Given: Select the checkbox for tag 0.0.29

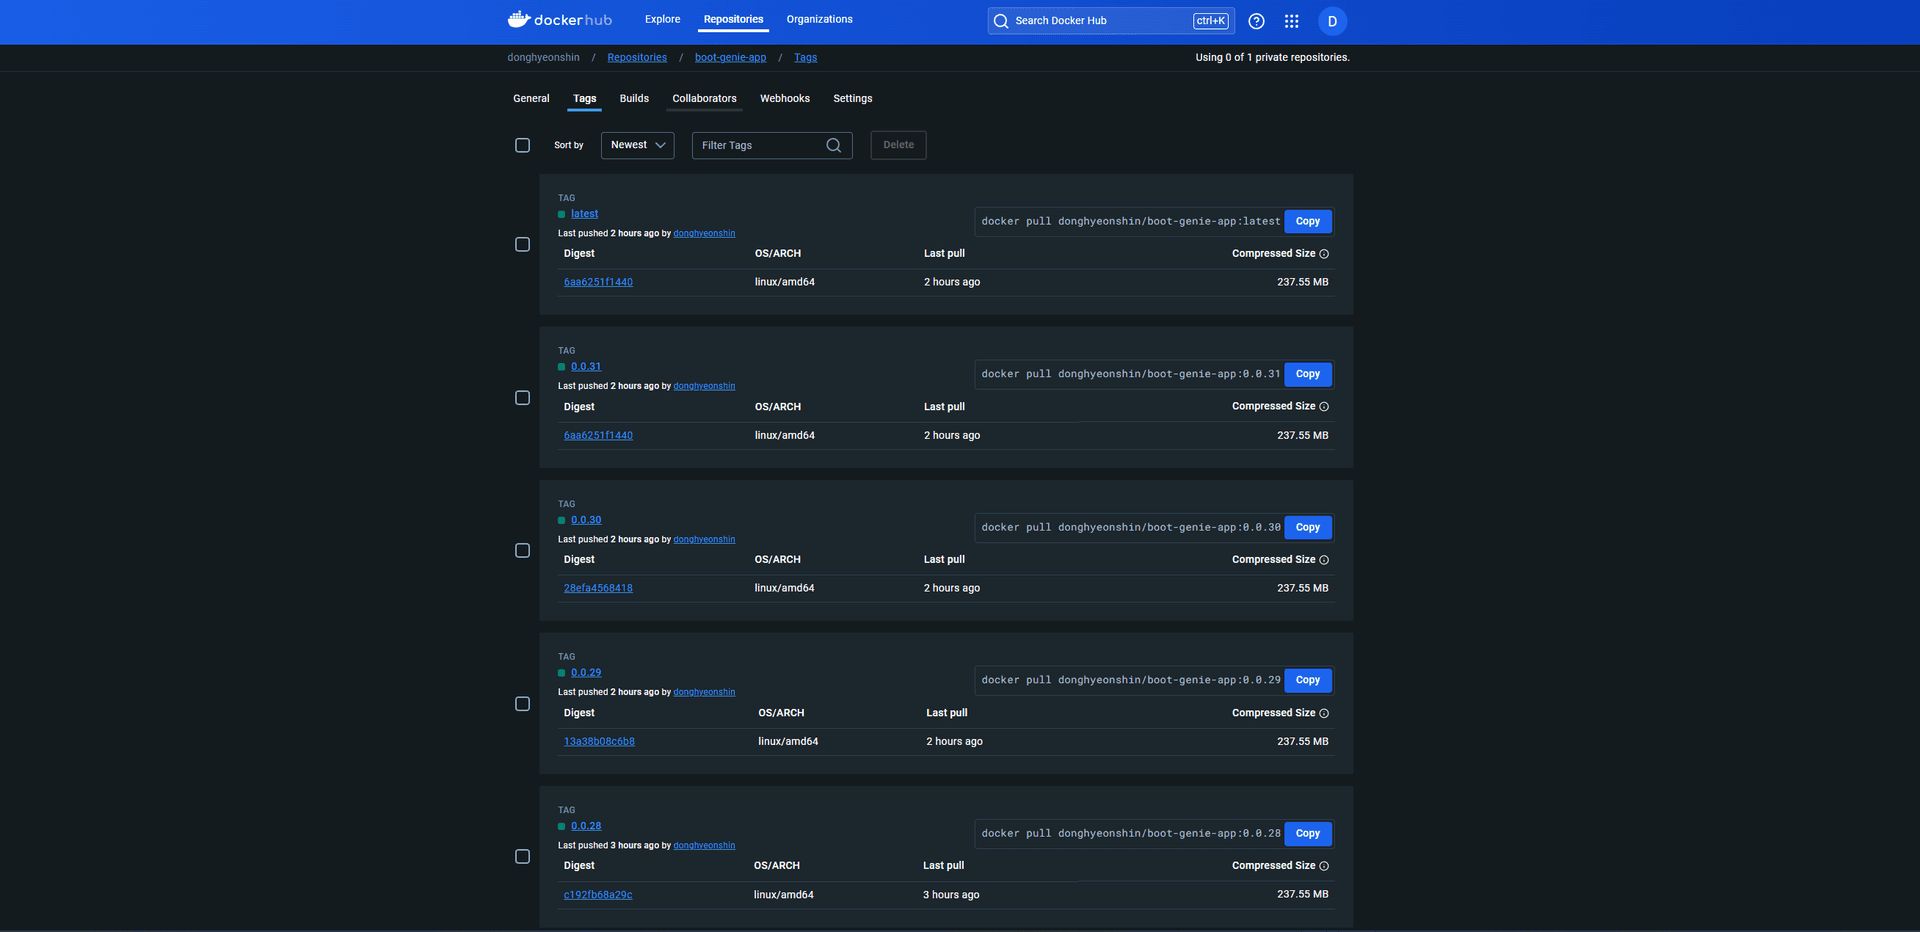Looking at the screenshot, I should click(522, 704).
